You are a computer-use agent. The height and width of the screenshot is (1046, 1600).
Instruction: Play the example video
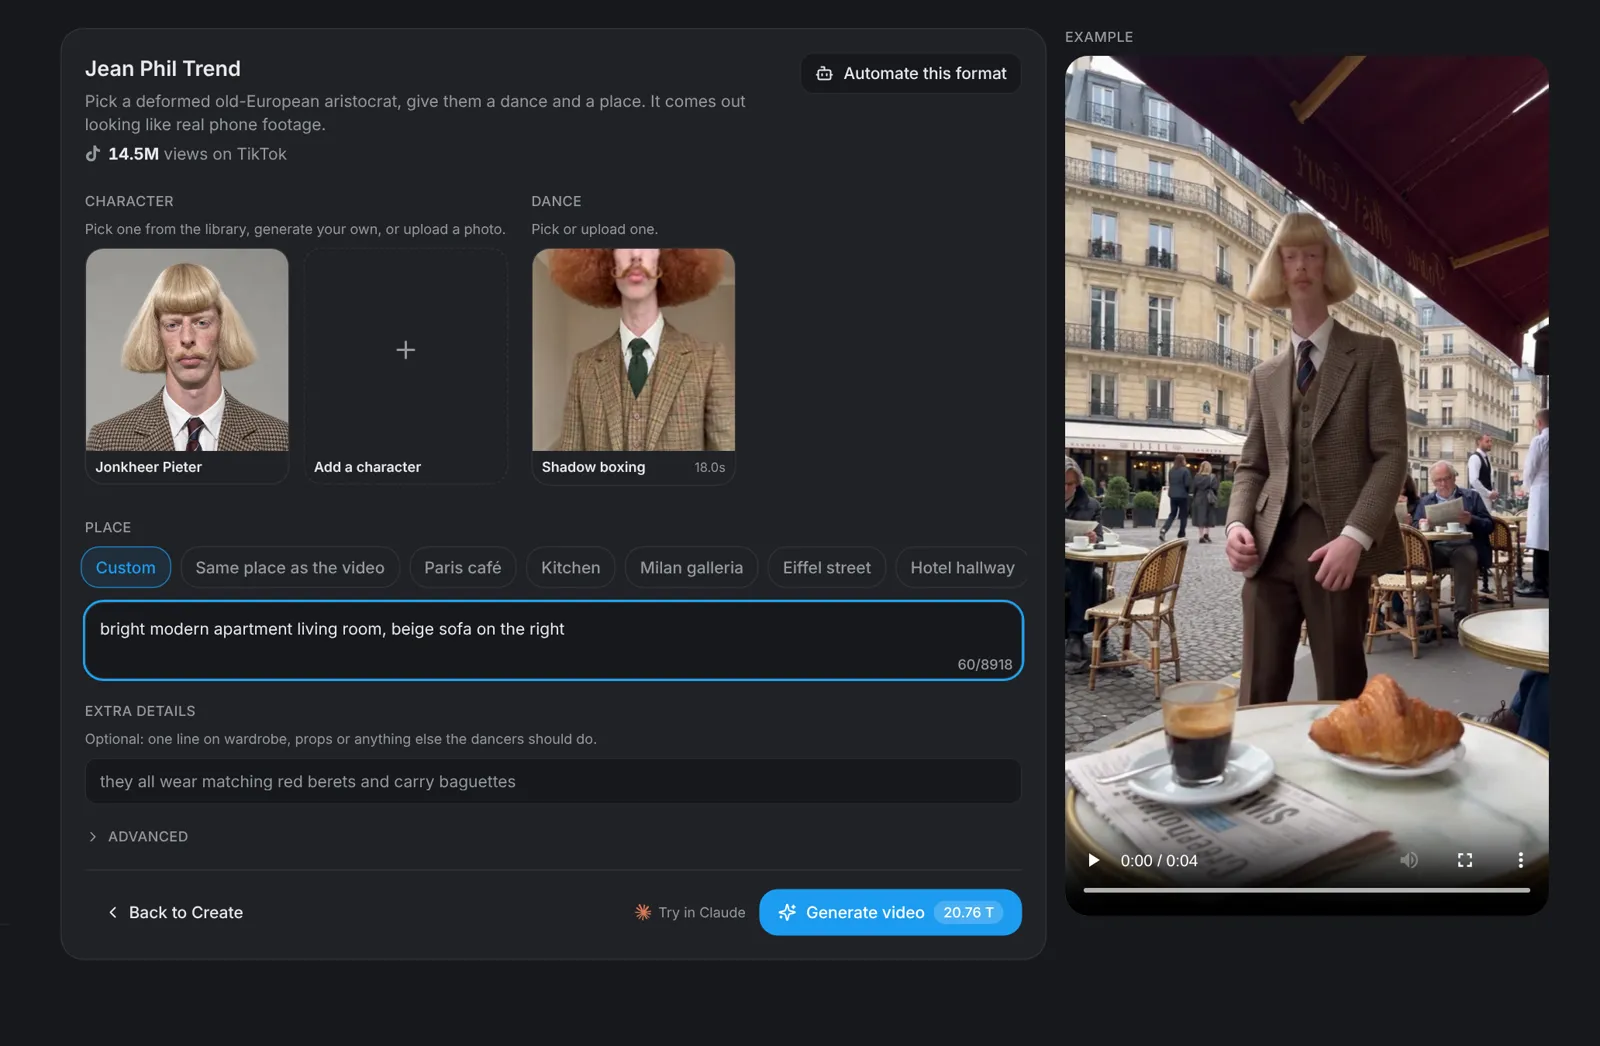(1093, 860)
